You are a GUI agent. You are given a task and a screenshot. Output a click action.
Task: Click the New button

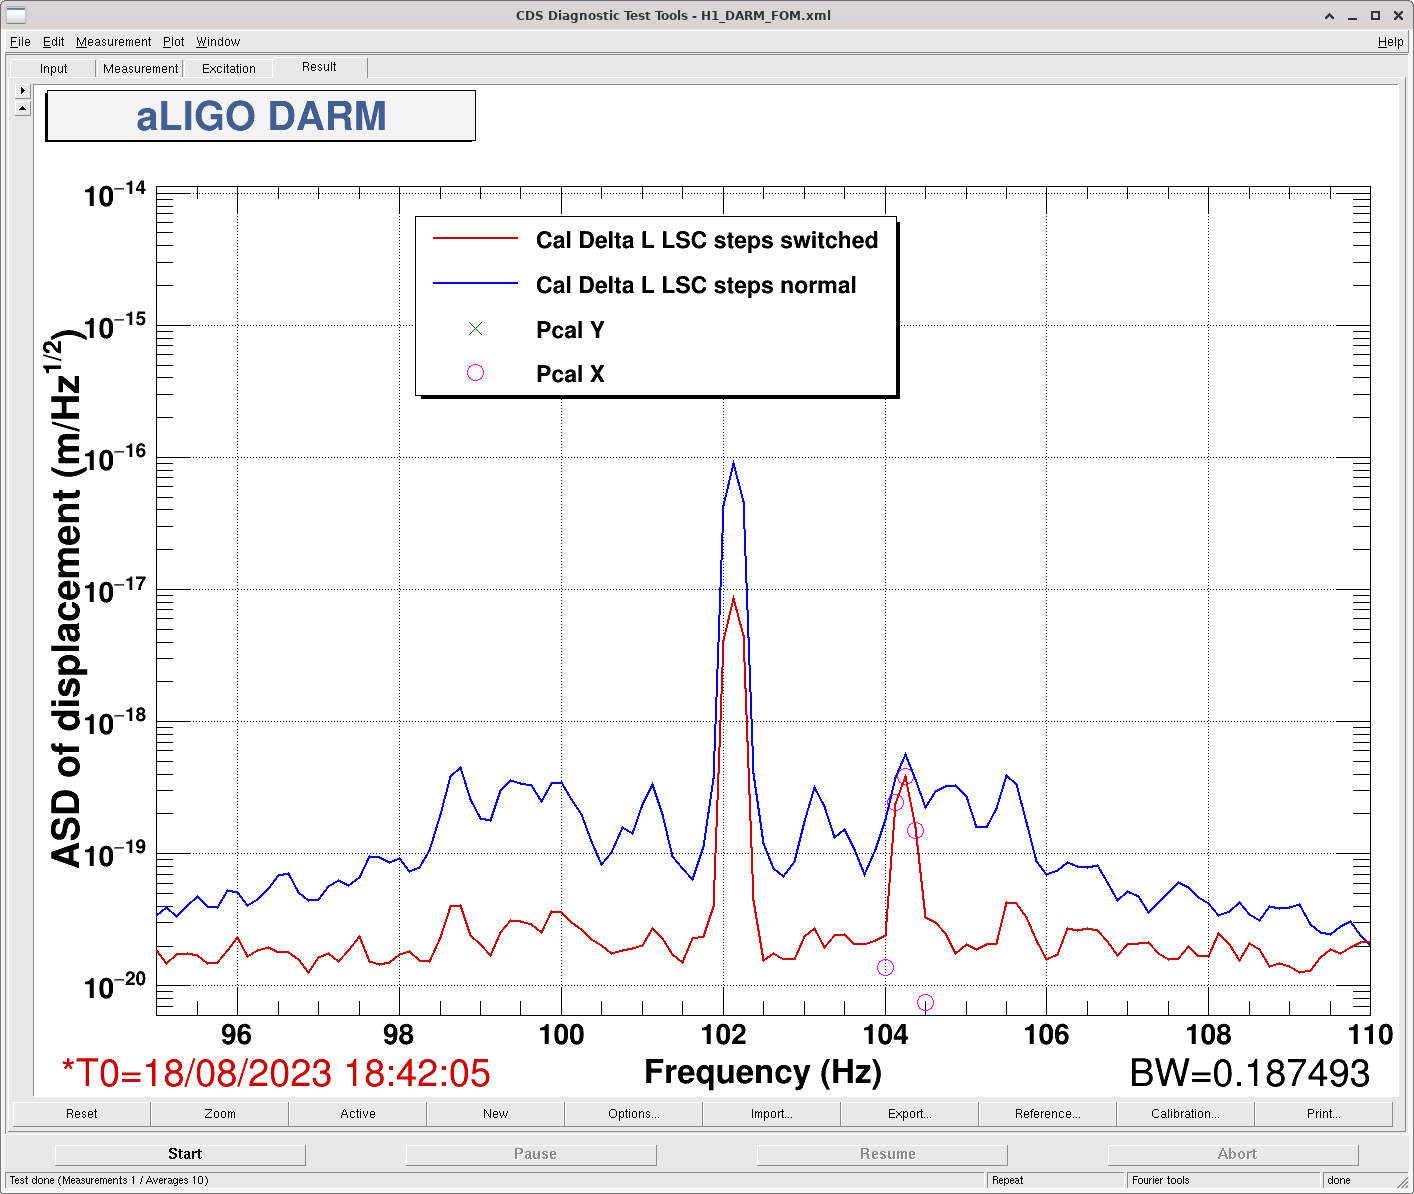click(496, 1114)
